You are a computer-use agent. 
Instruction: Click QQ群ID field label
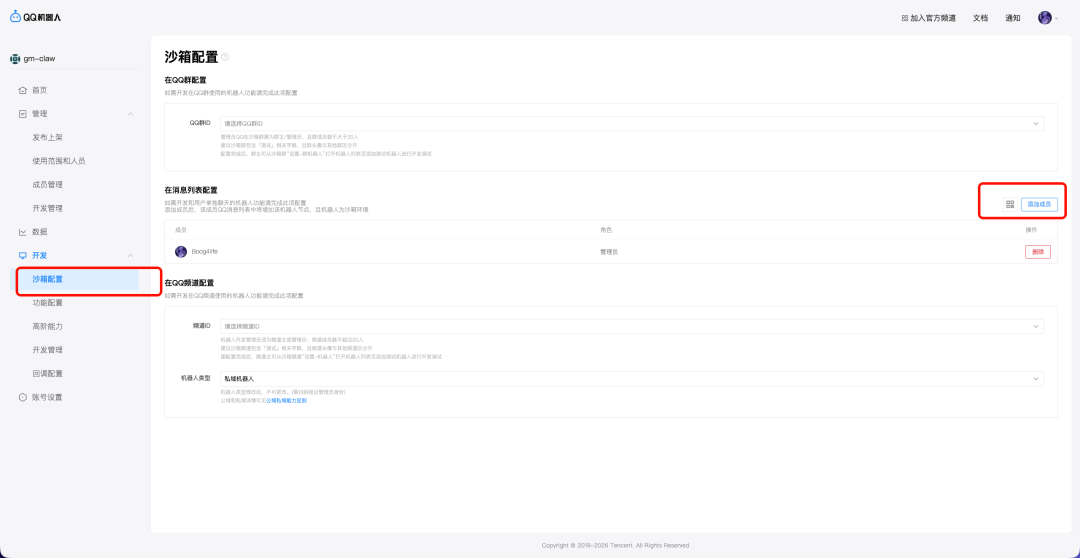(200, 123)
